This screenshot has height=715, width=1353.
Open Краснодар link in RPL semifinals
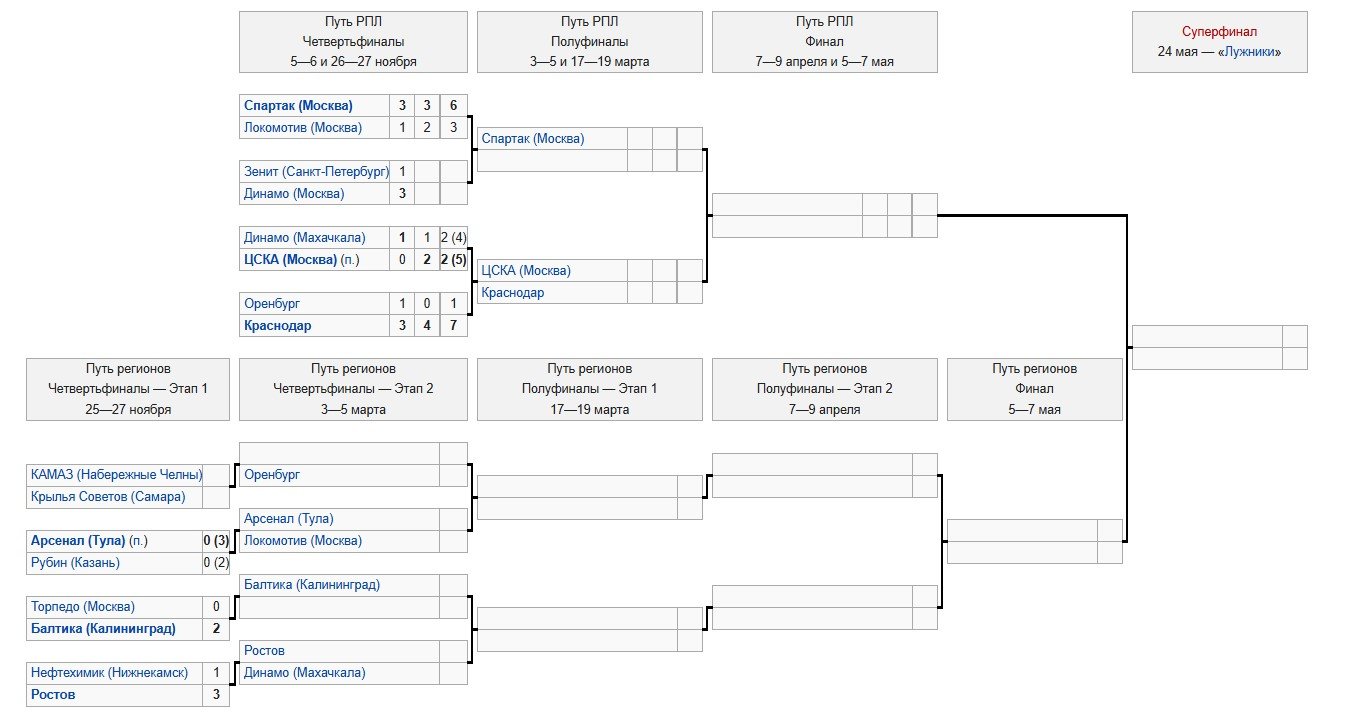pyautogui.click(x=512, y=293)
